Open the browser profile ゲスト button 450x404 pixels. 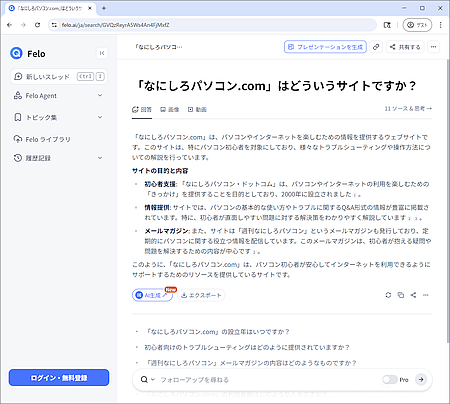(417, 25)
